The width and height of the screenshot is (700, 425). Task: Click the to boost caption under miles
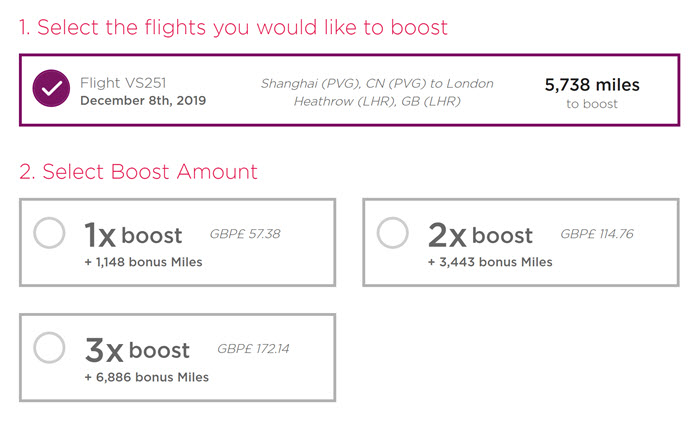pyautogui.click(x=592, y=104)
